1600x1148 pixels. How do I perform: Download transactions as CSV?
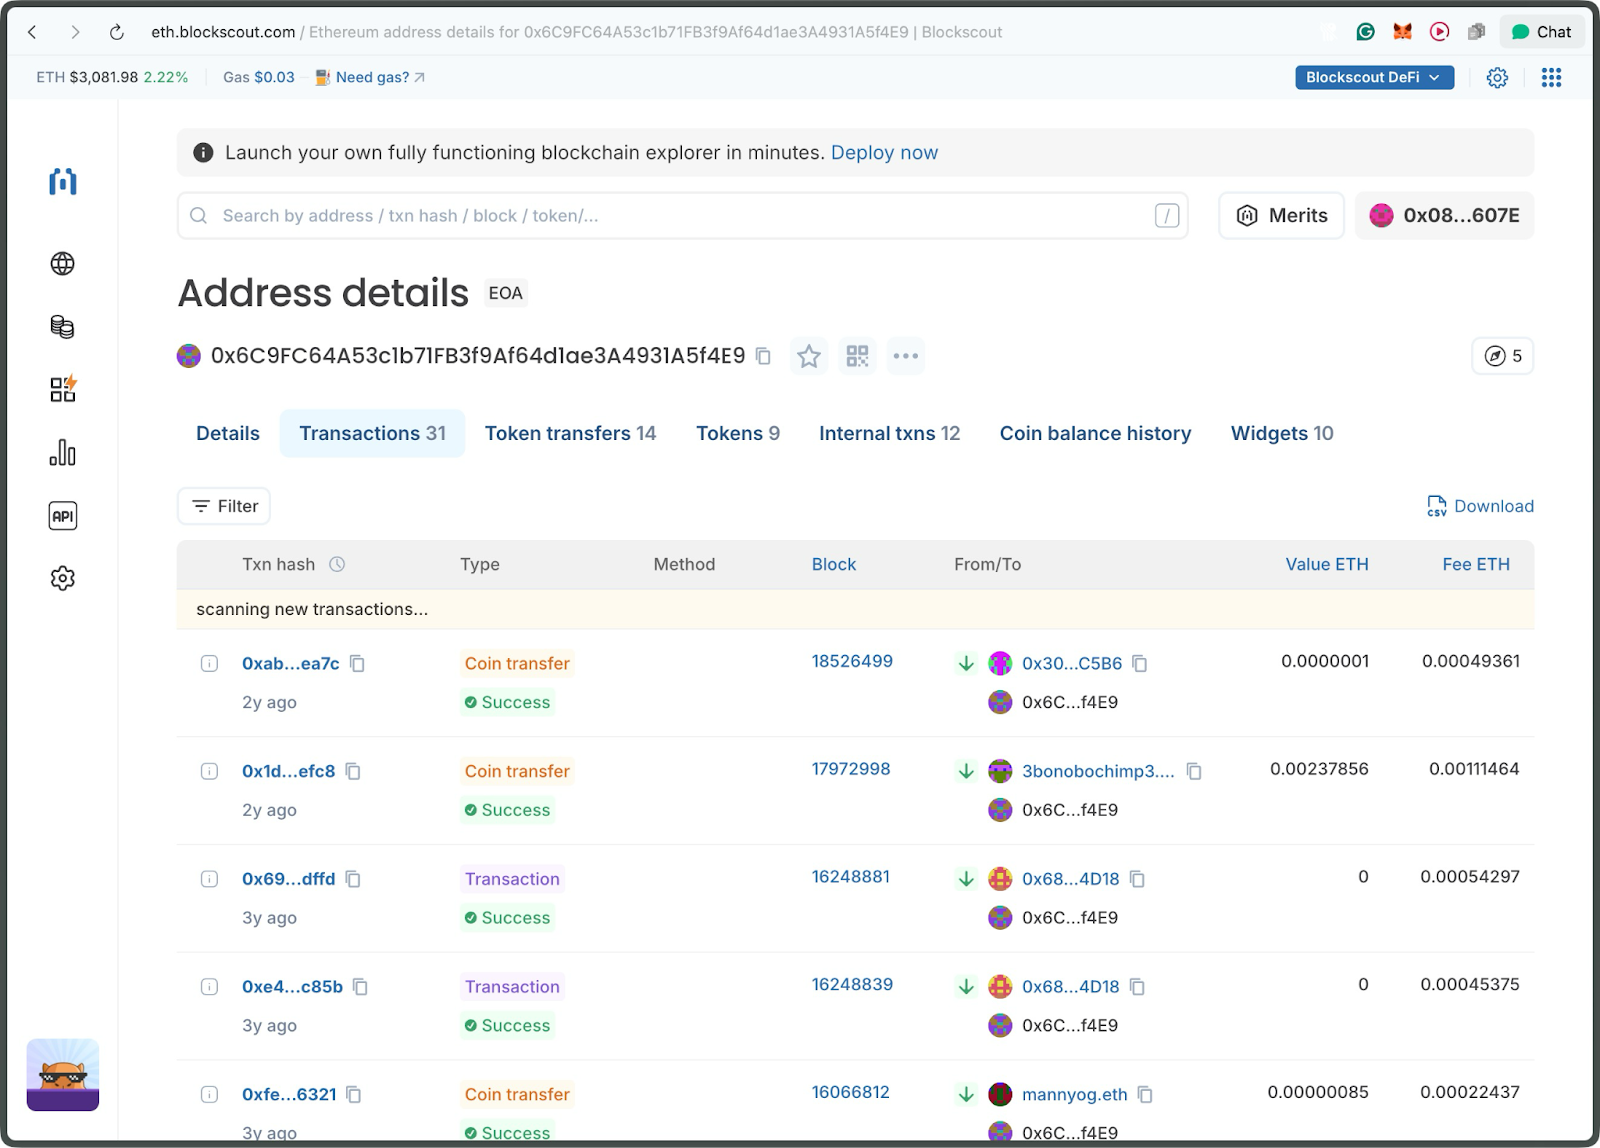click(1479, 506)
